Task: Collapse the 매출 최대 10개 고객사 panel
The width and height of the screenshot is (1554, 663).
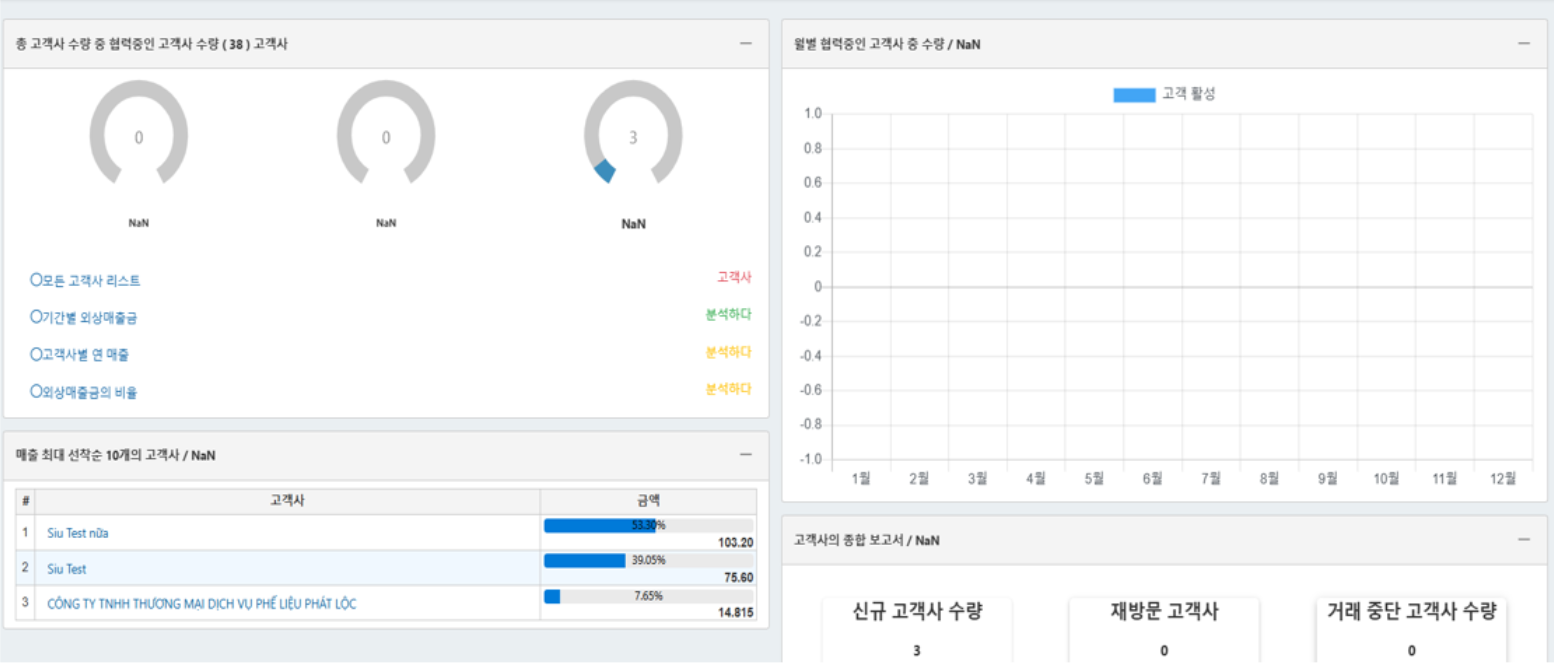Action: tap(745, 455)
